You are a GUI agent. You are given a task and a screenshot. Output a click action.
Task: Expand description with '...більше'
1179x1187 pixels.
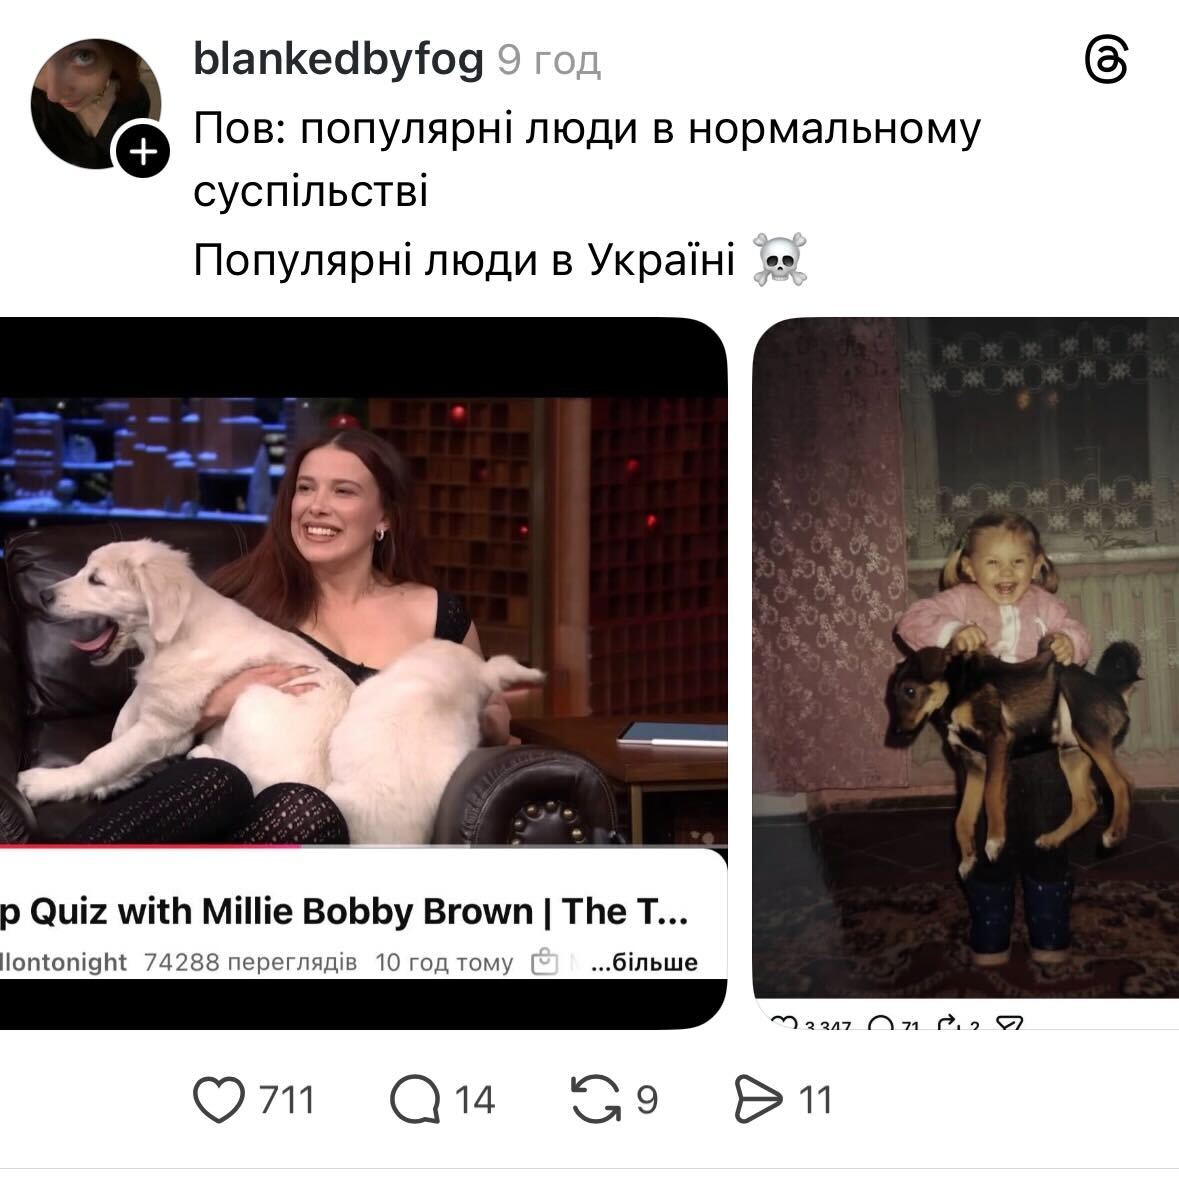[x=644, y=962]
